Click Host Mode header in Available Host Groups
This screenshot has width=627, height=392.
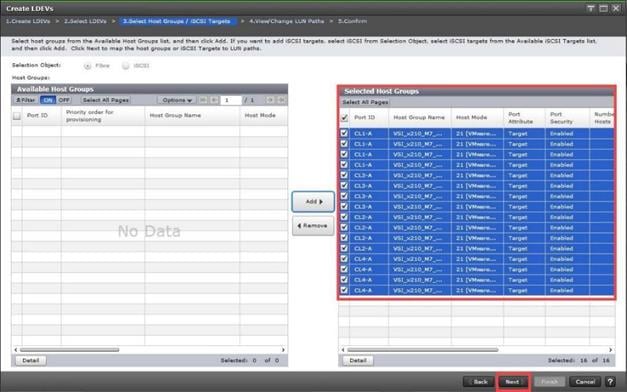coord(264,116)
